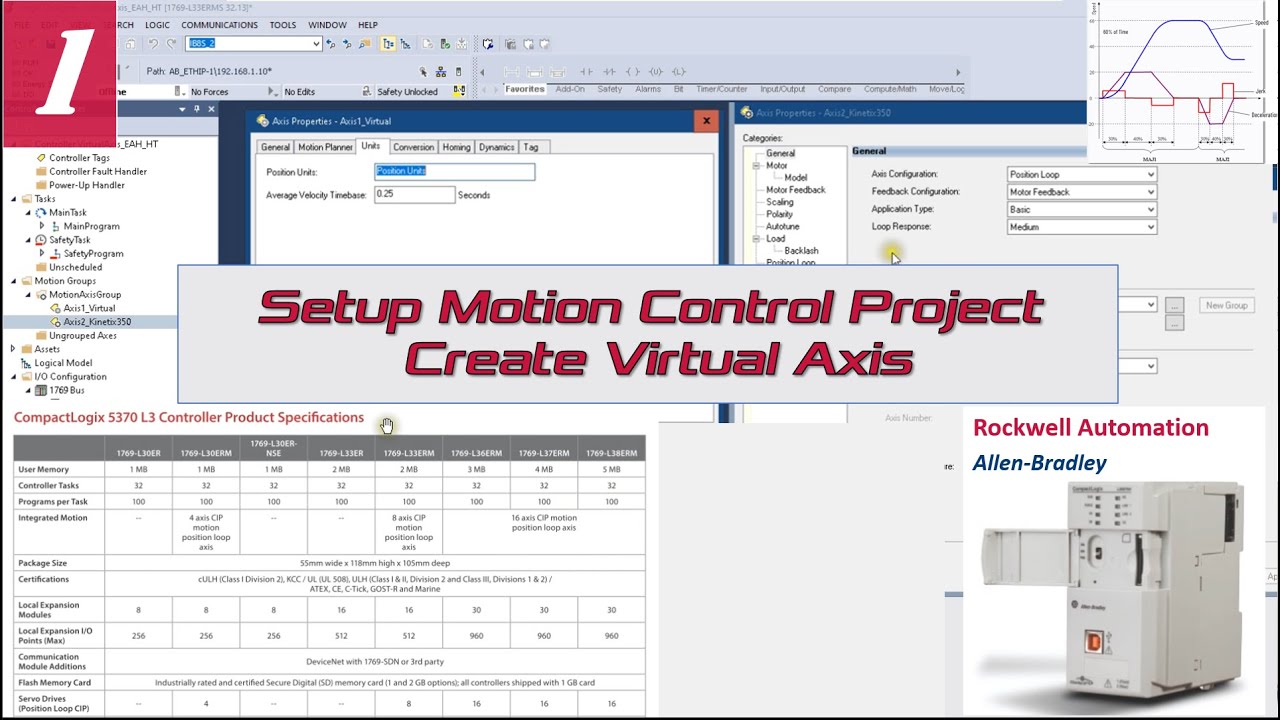Select Controller Tags in organizer tree

(x=79, y=158)
